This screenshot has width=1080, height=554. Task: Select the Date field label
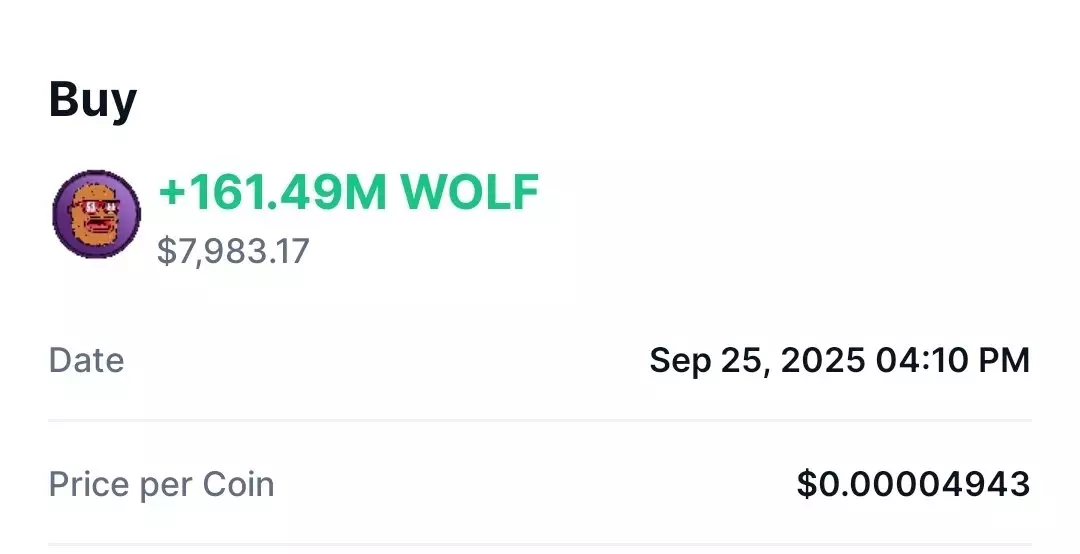pyautogui.click(x=86, y=360)
